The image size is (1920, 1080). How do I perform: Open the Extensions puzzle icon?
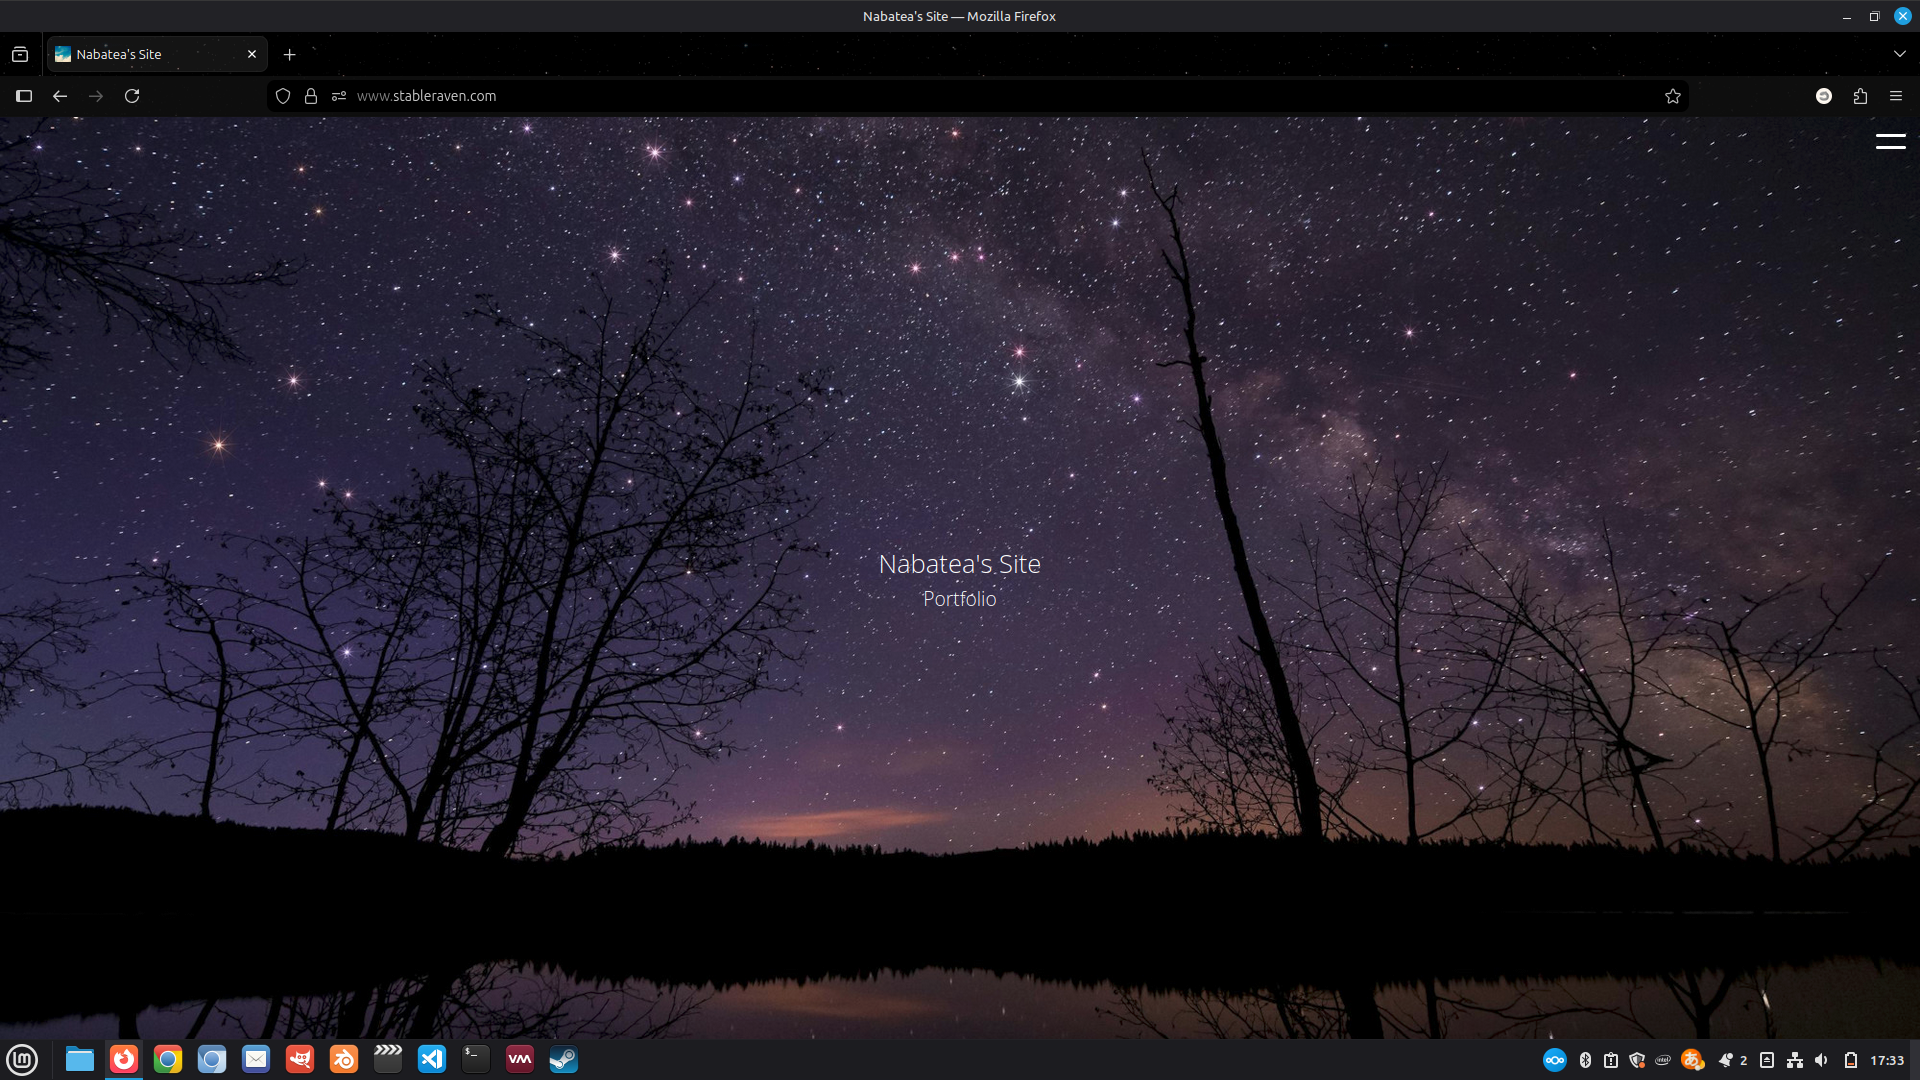click(x=1860, y=96)
